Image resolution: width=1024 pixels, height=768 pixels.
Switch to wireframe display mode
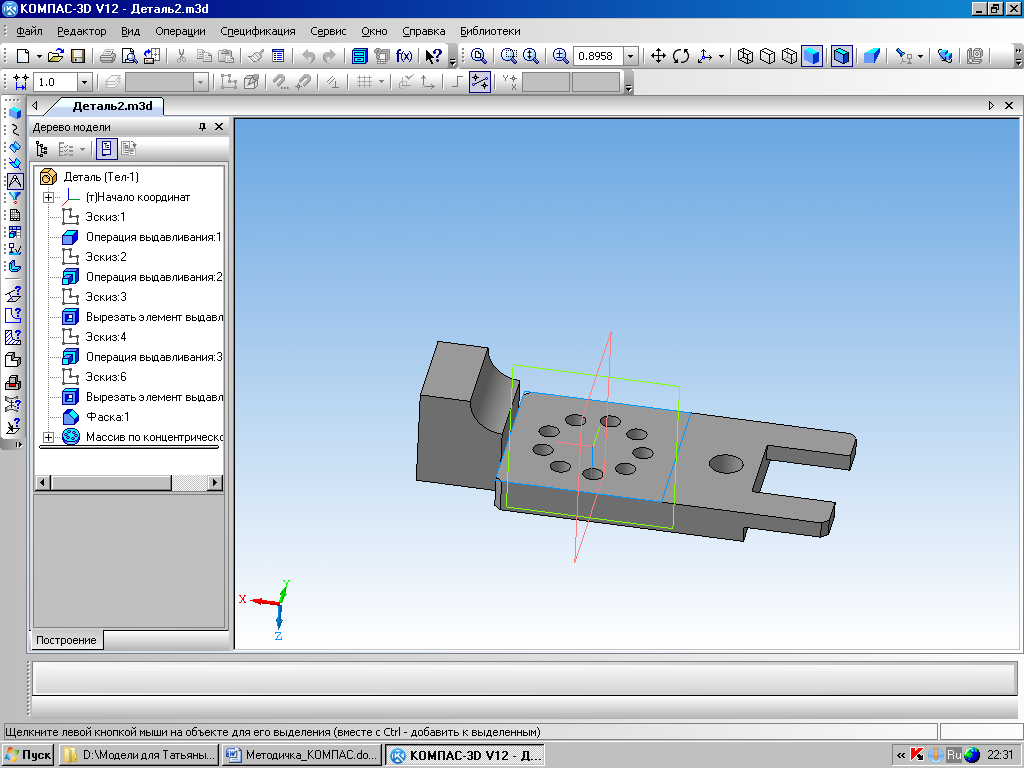click(745, 56)
